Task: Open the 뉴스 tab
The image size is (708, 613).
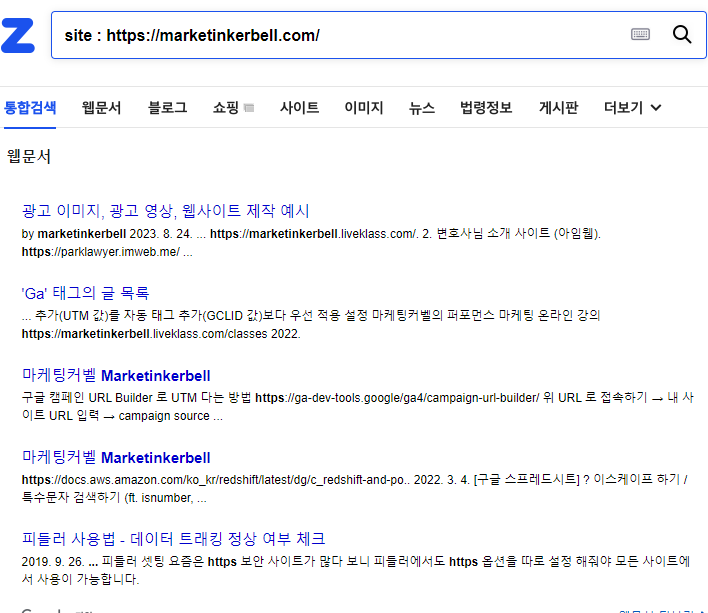Action: pos(422,108)
